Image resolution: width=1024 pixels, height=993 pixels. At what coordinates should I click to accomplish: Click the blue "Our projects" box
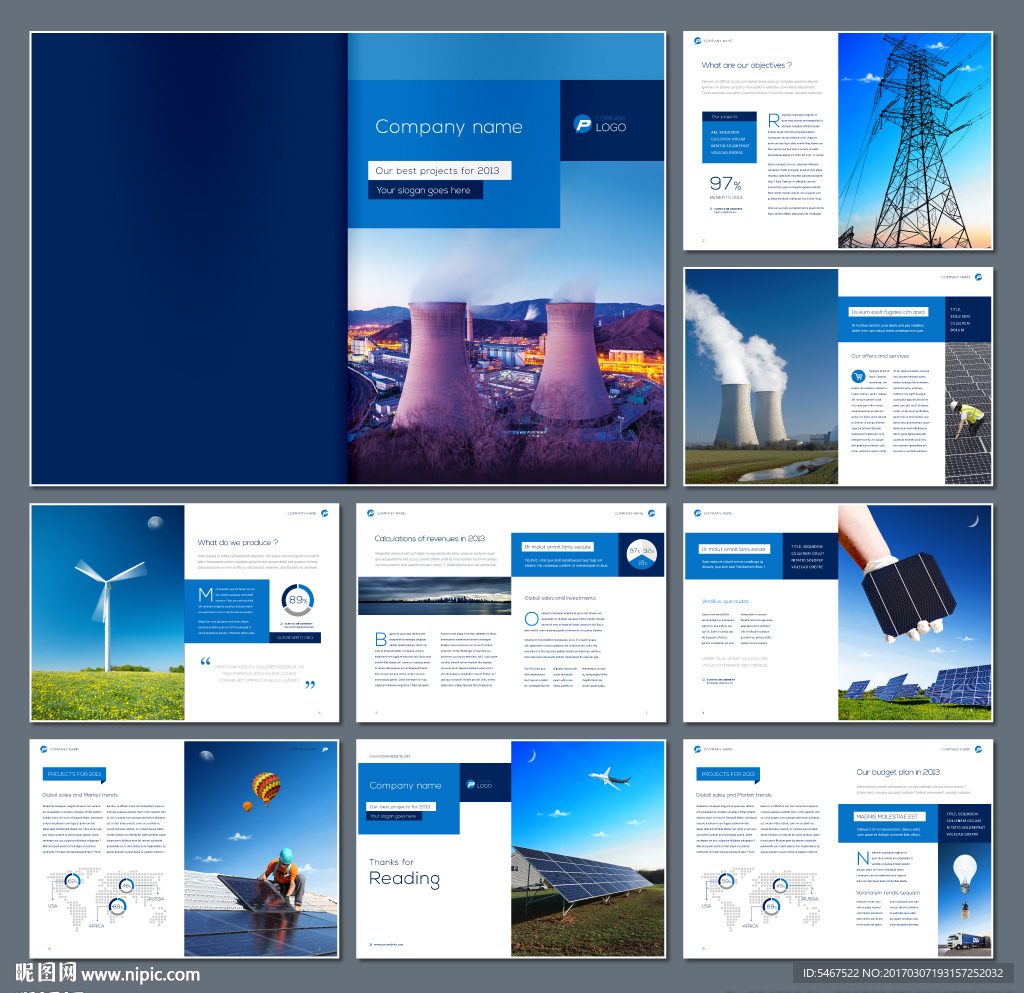click(x=729, y=137)
